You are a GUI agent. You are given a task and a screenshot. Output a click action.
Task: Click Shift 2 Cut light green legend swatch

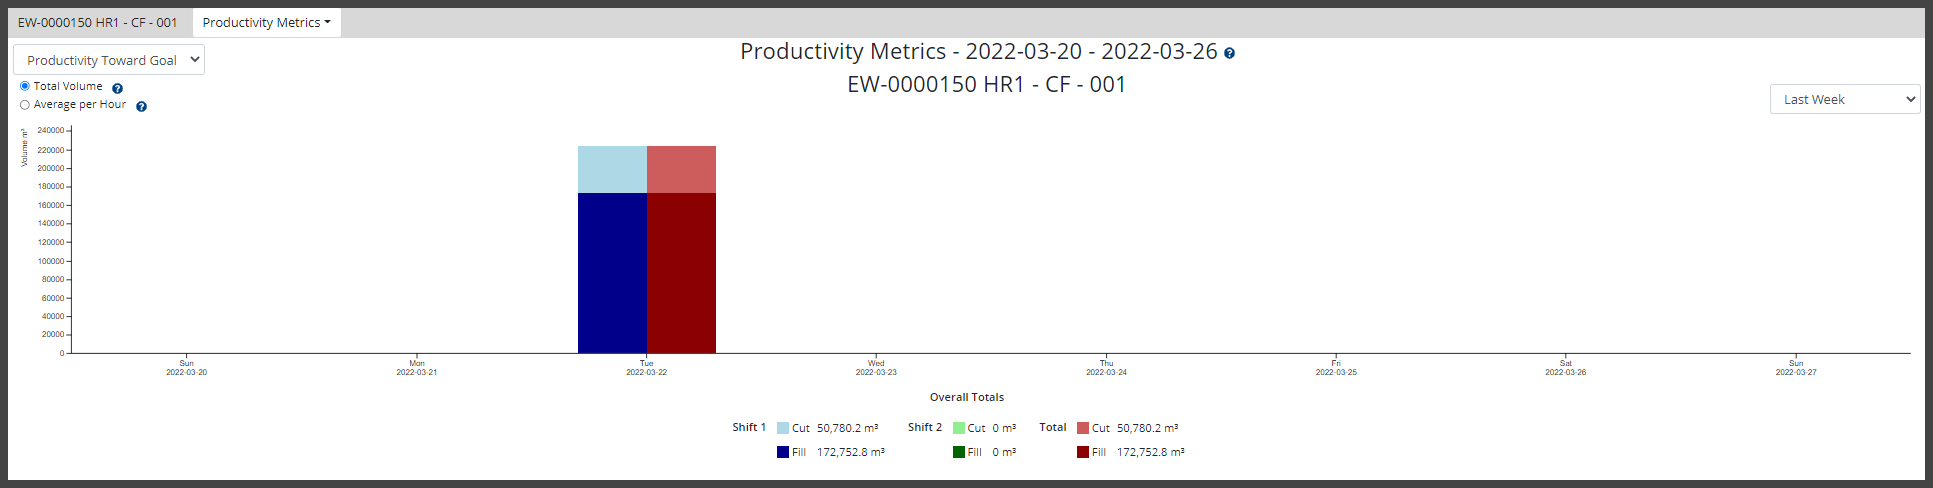pyautogui.click(x=959, y=428)
